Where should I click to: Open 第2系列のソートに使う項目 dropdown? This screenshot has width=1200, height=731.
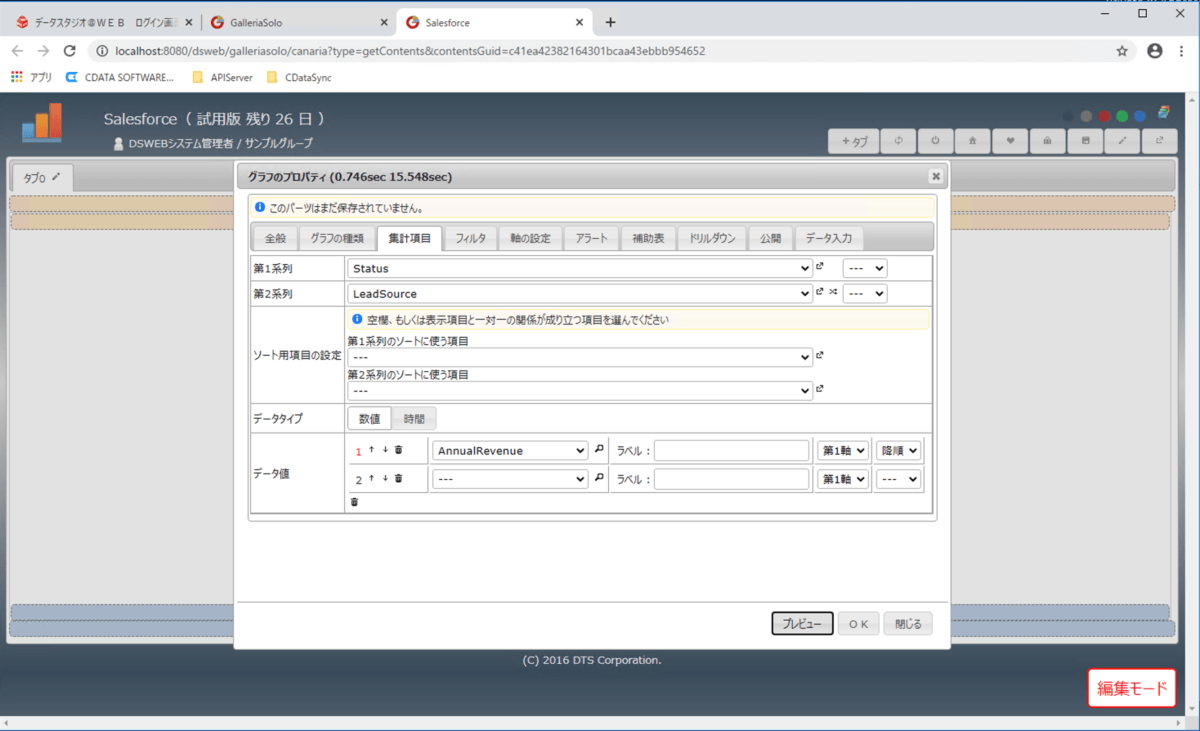click(x=580, y=391)
